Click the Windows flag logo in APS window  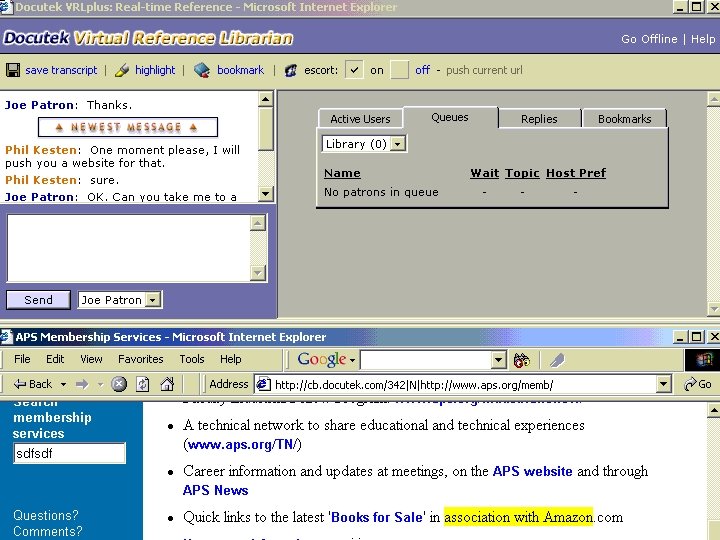[x=703, y=360]
